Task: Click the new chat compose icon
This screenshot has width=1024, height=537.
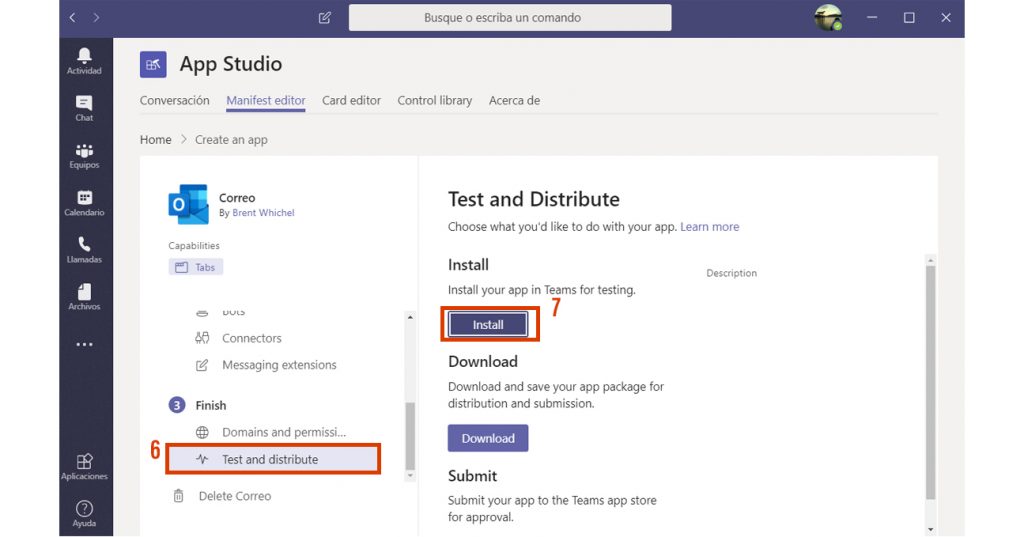Action: 325,18
